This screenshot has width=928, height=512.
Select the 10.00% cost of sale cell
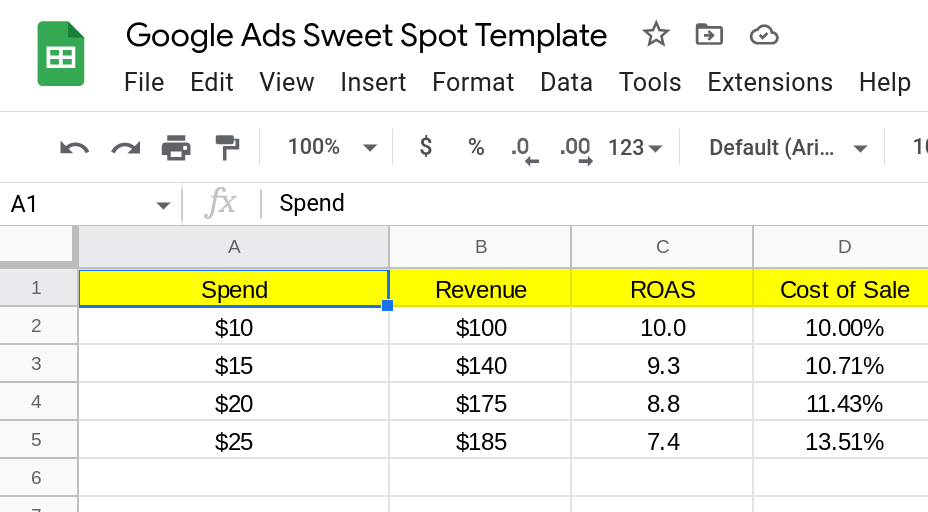coord(841,327)
